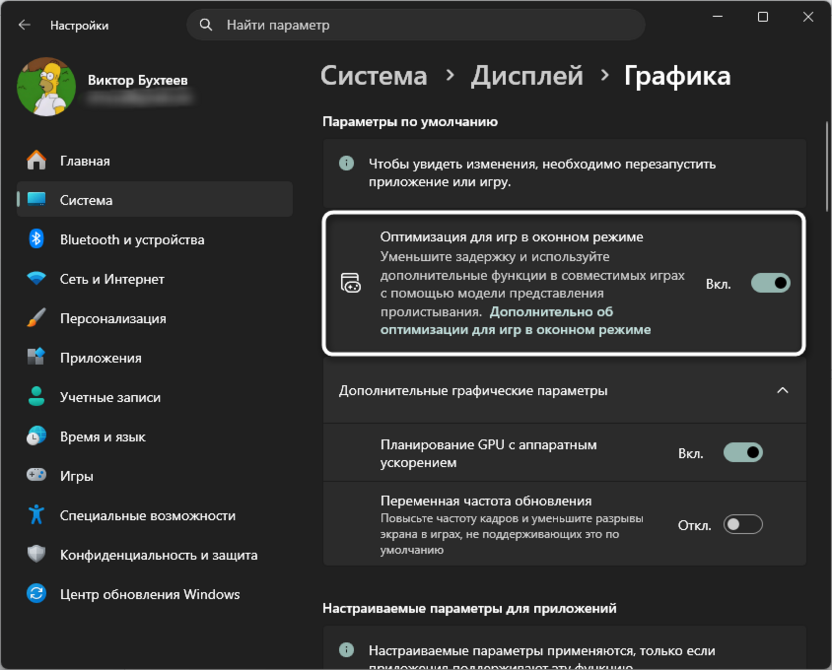Open Gaming settings with the Xbox icon
832x670 pixels.
pyautogui.click(x=38, y=475)
